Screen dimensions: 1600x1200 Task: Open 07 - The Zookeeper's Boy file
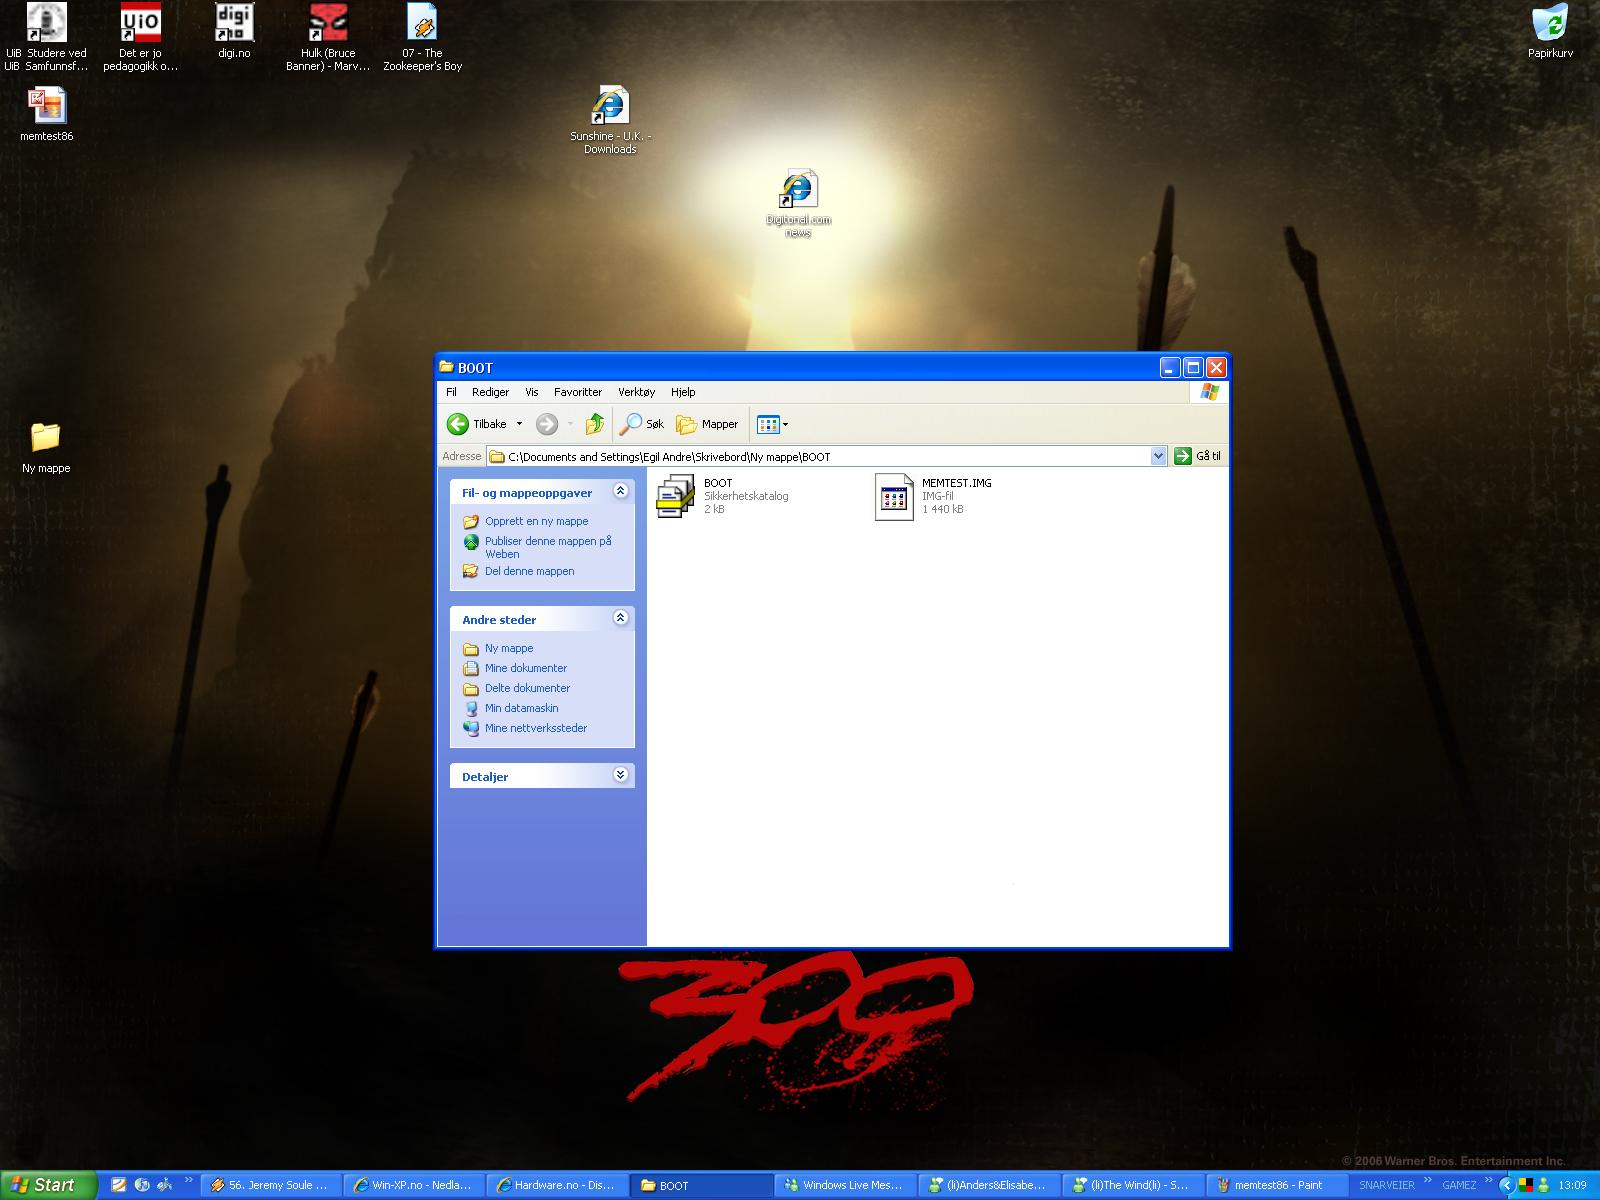[x=422, y=38]
